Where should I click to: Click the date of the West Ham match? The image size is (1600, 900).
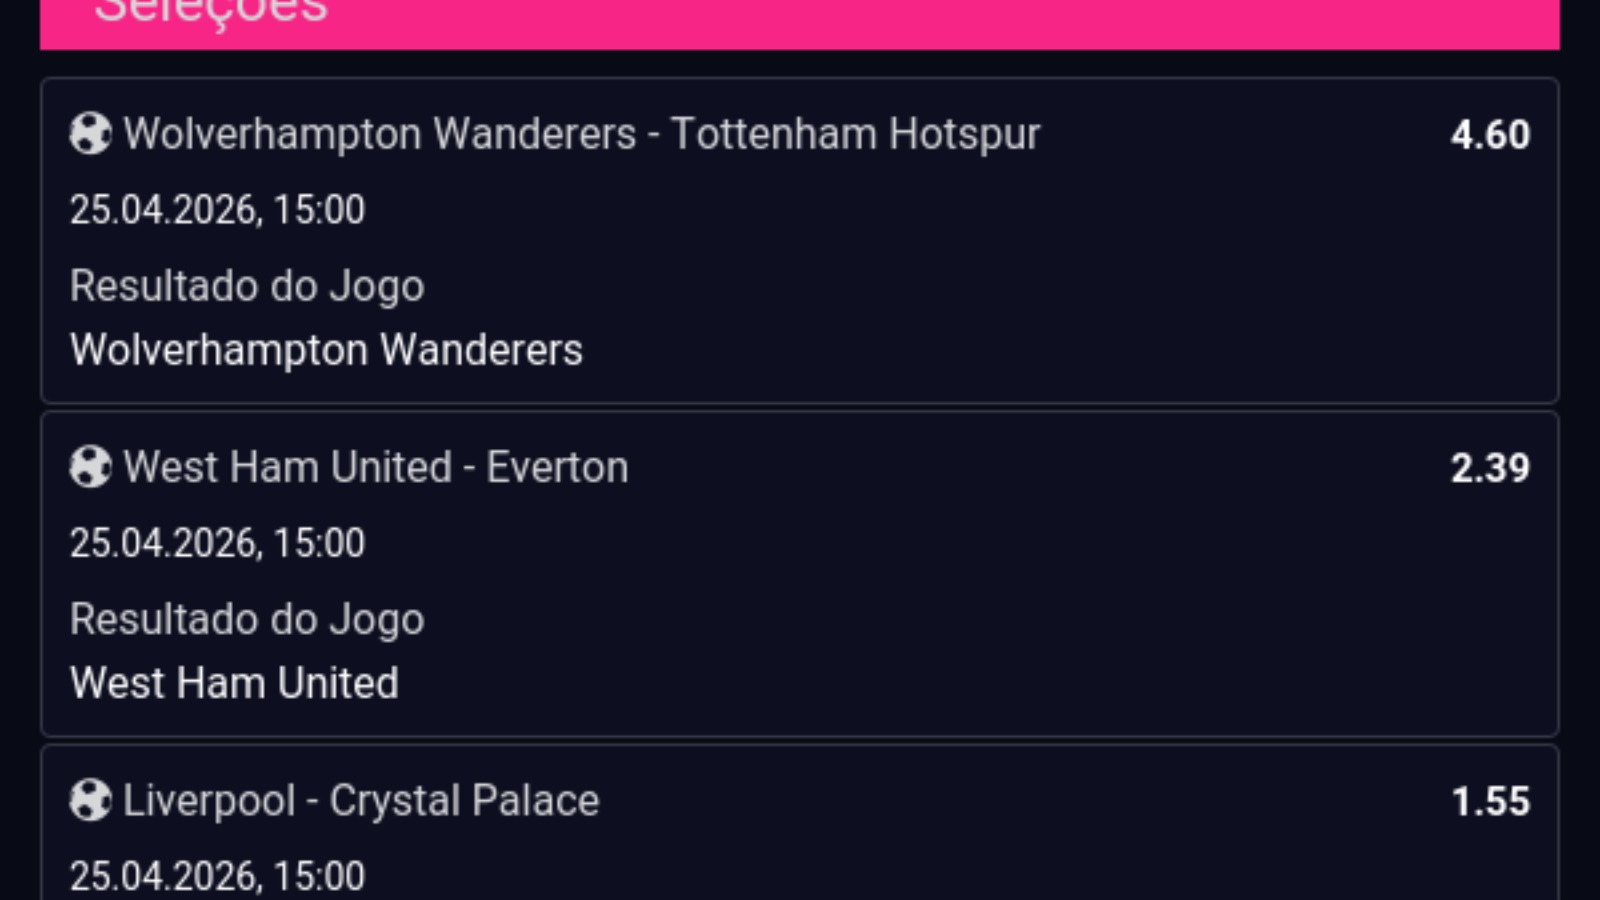click(x=217, y=542)
